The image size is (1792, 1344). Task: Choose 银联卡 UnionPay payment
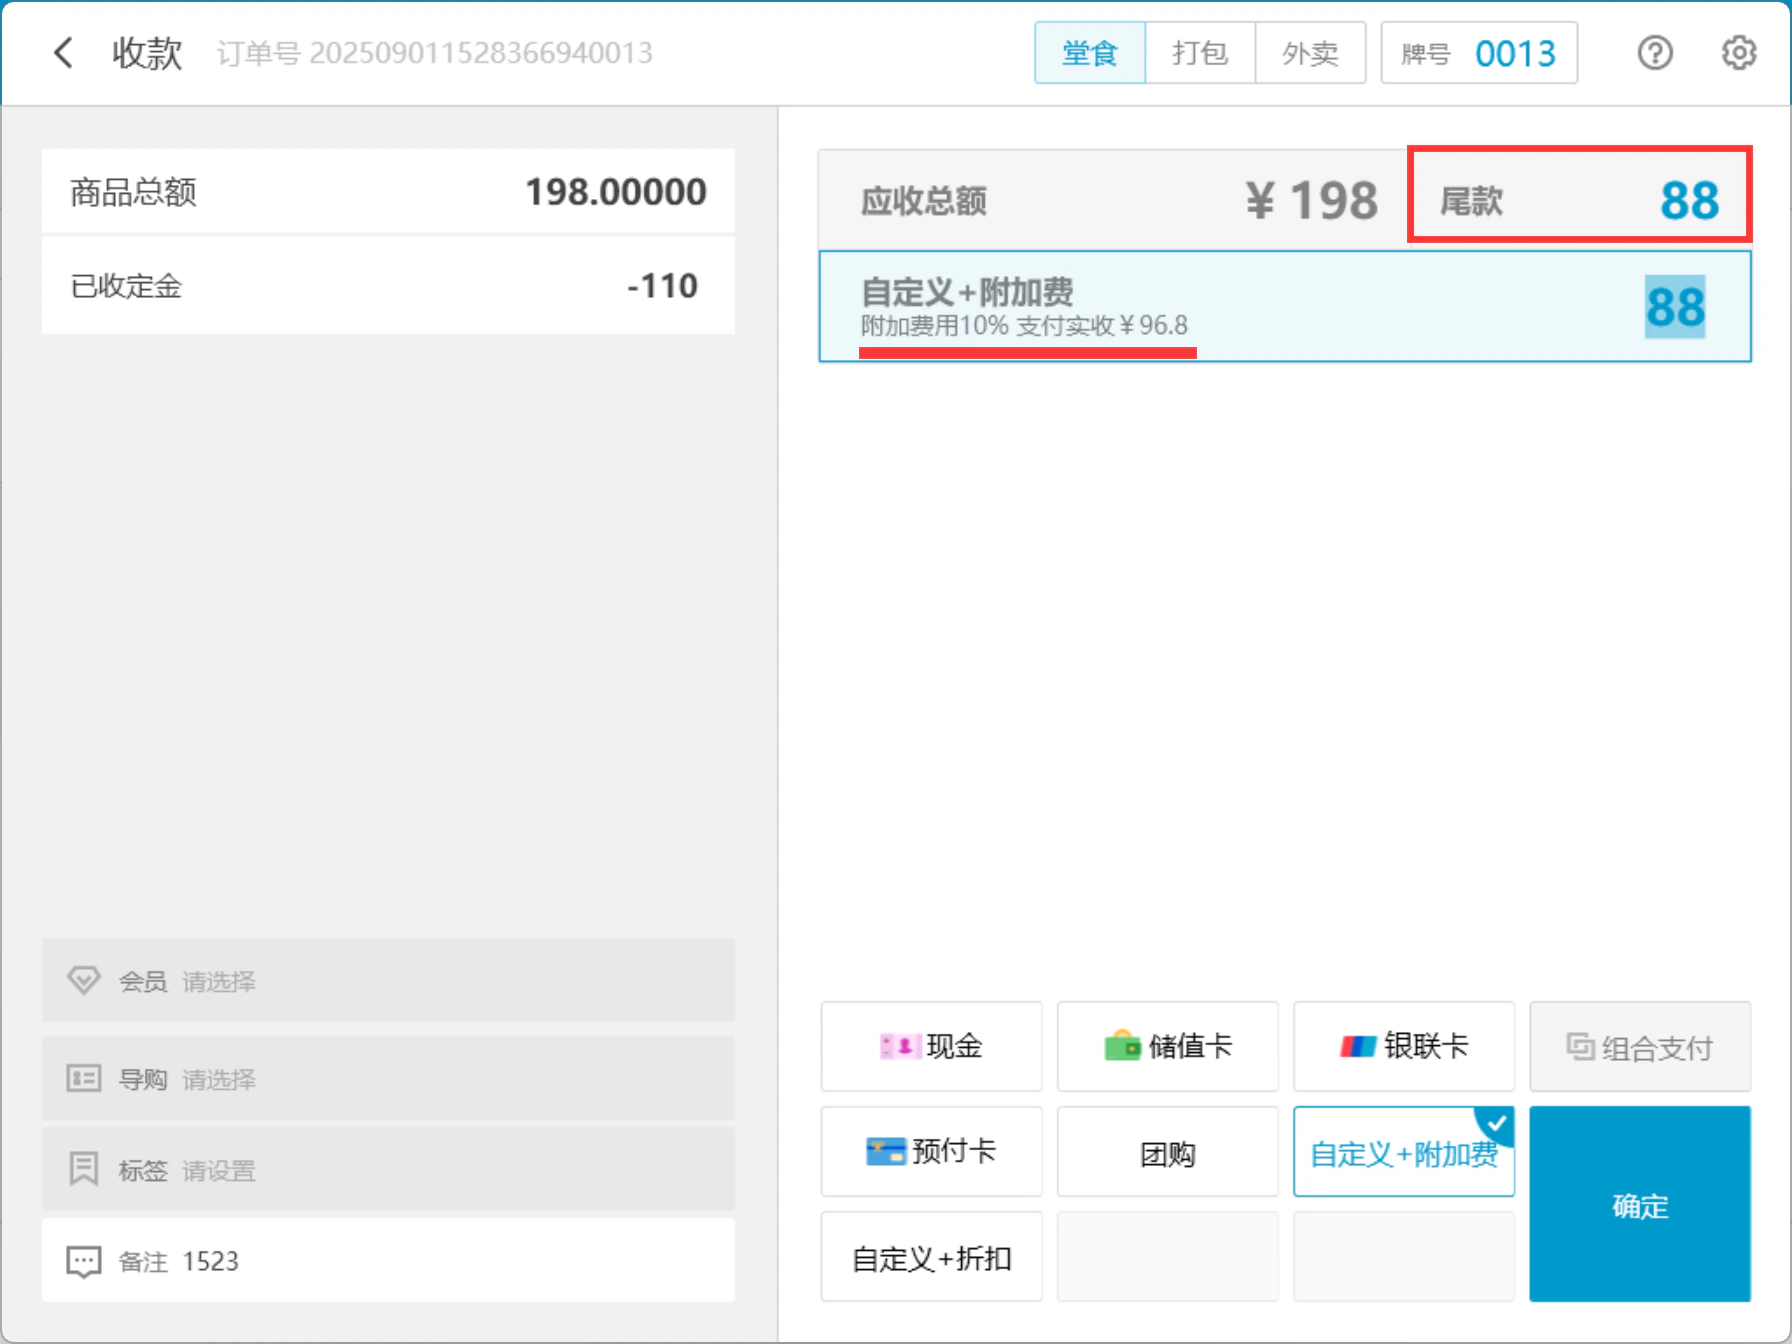(x=1403, y=1046)
